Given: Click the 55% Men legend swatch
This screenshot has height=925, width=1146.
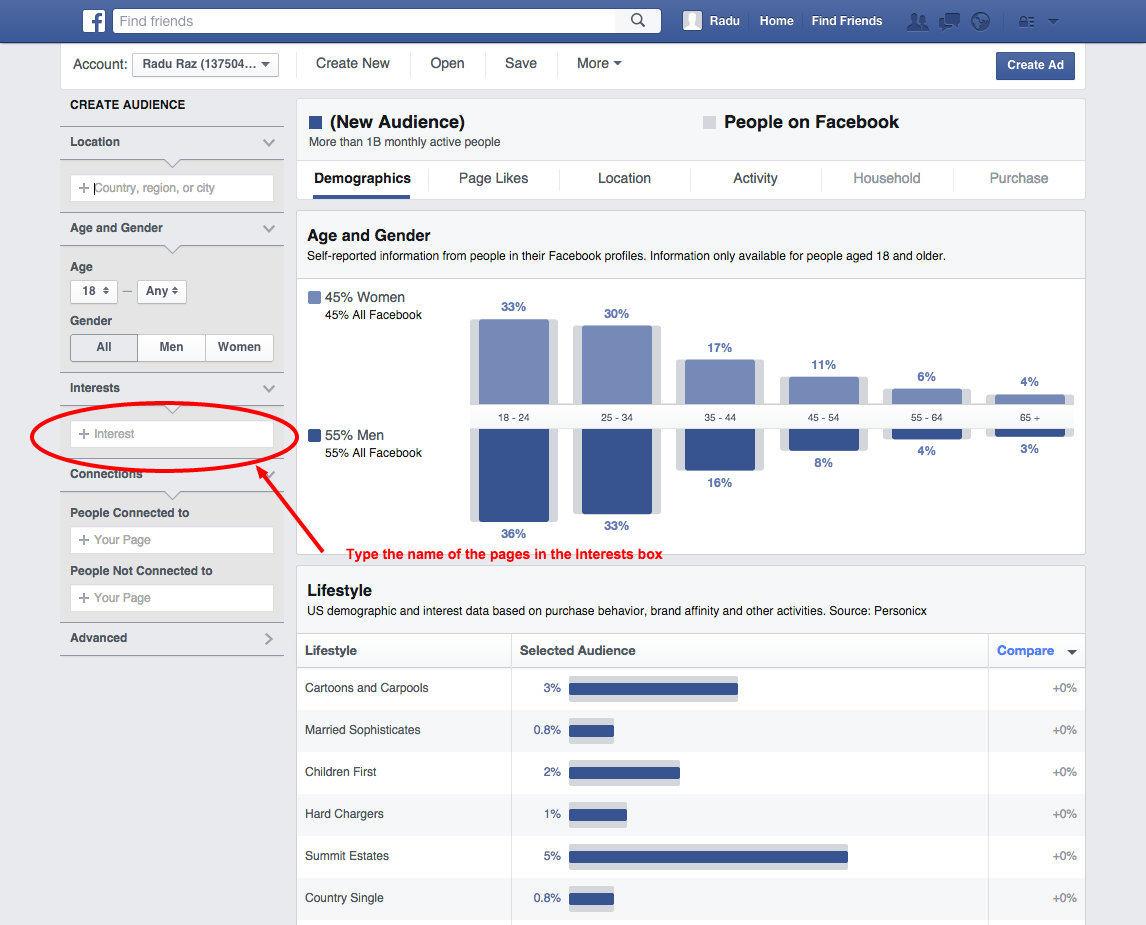Looking at the screenshot, I should click(314, 435).
